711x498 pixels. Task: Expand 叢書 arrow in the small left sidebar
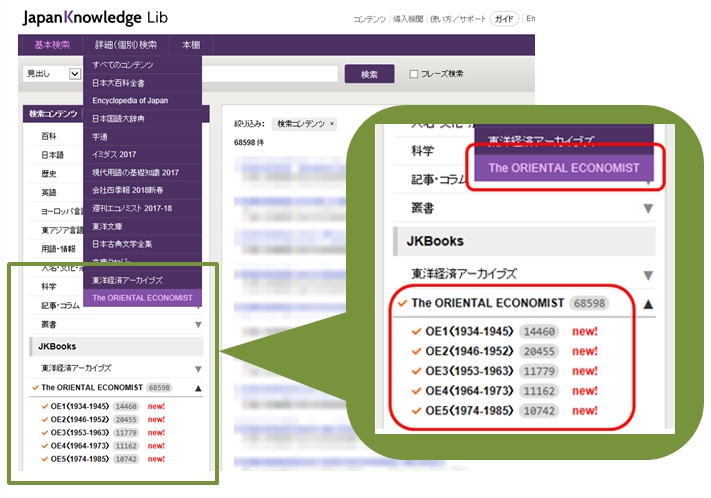[198, 325]
